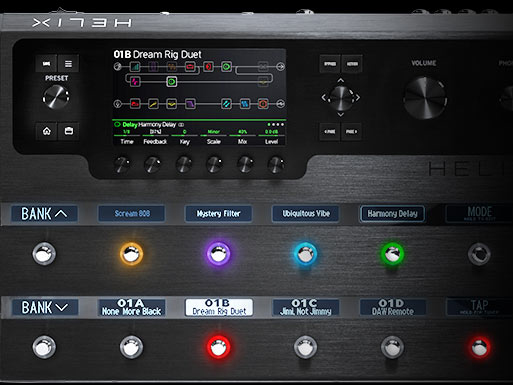This screenshot has width=513, height=385.
Task: Tap the BANK down scribble strip
Action: click(x=45, y=307)
